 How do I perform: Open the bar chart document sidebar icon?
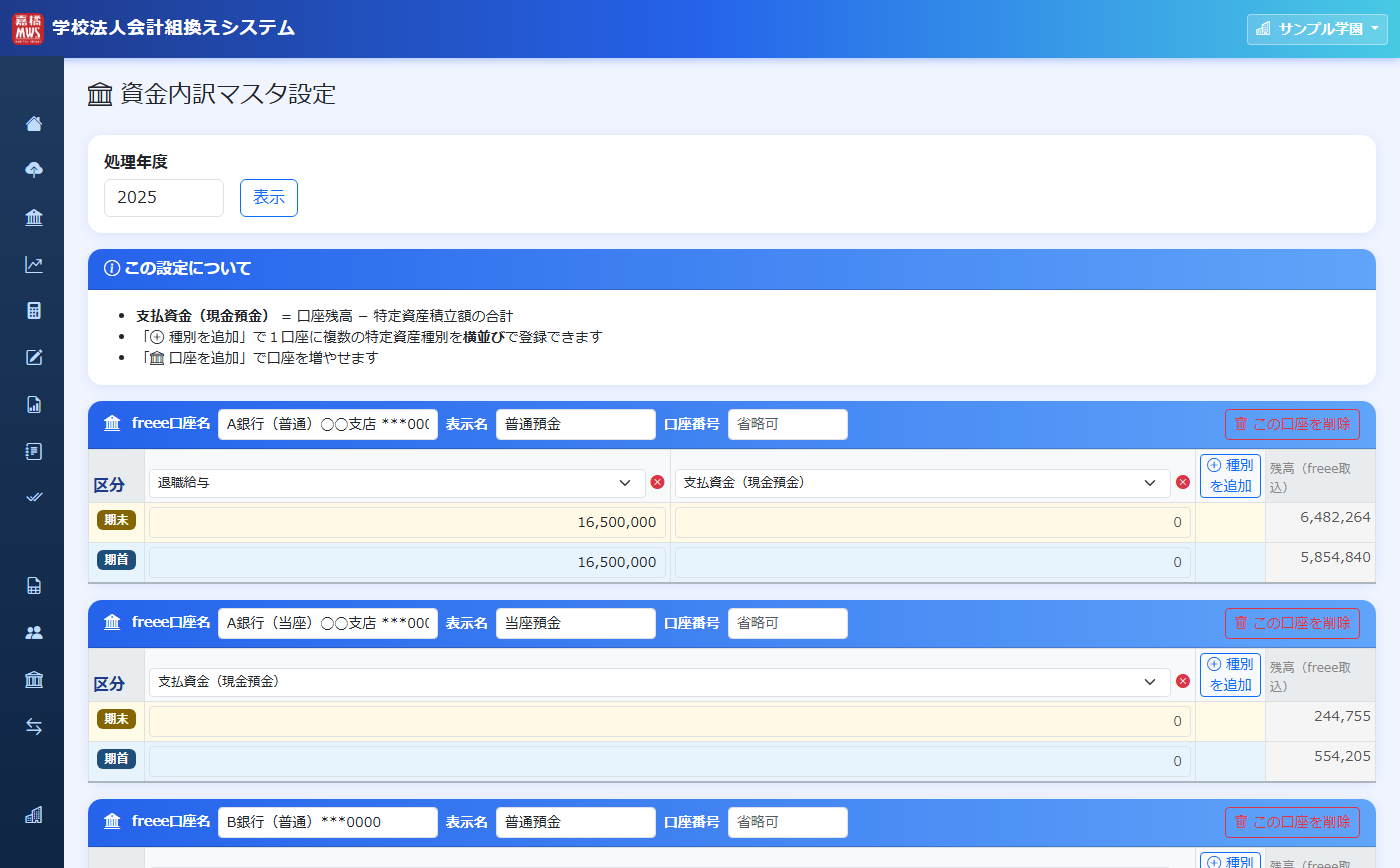click(x=34, y=405)
